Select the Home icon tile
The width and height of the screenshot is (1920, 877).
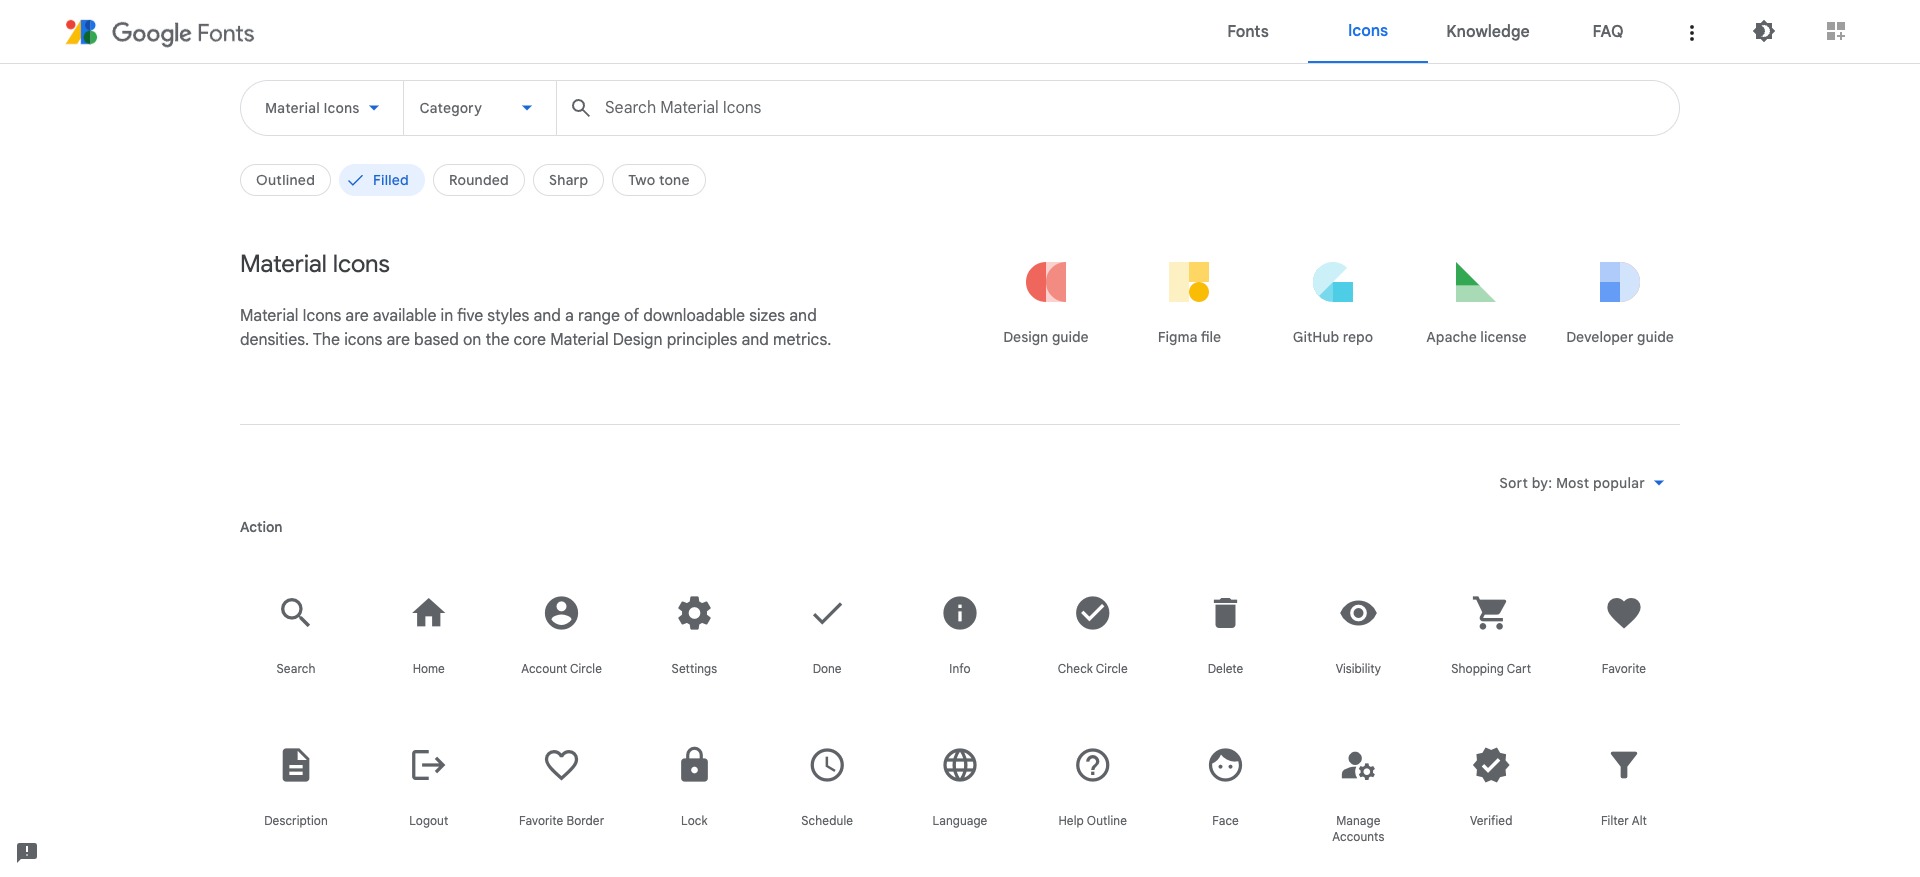coord(428,613)
